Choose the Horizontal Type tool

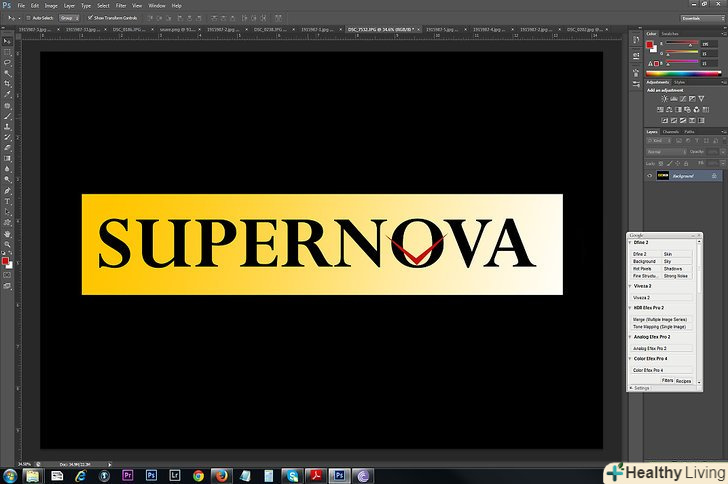8,201
